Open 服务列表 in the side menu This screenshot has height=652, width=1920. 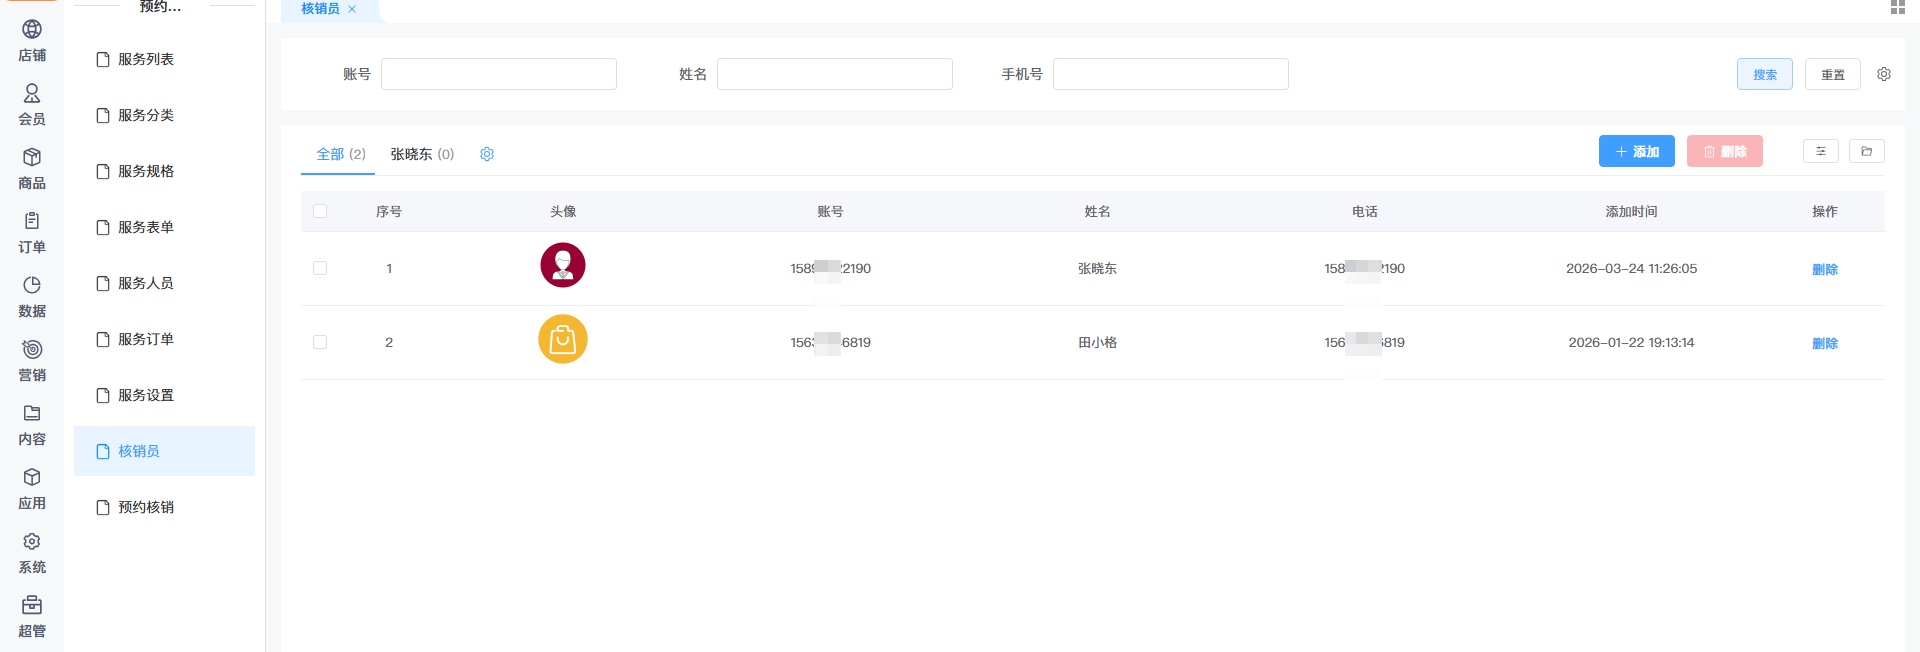point(165,59)
